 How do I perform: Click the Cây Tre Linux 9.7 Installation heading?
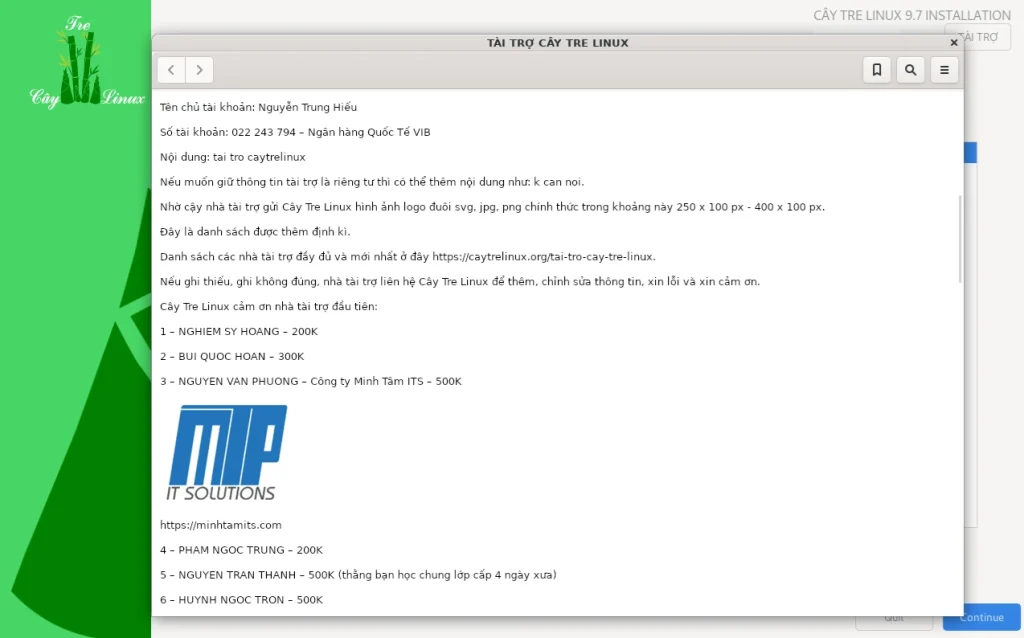[912, 15]
